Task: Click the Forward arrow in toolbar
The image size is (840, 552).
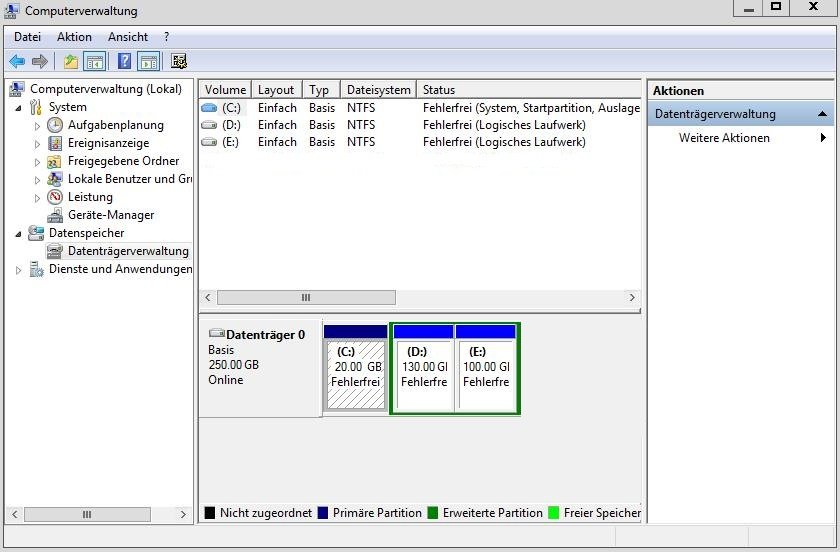Action: 40,62
